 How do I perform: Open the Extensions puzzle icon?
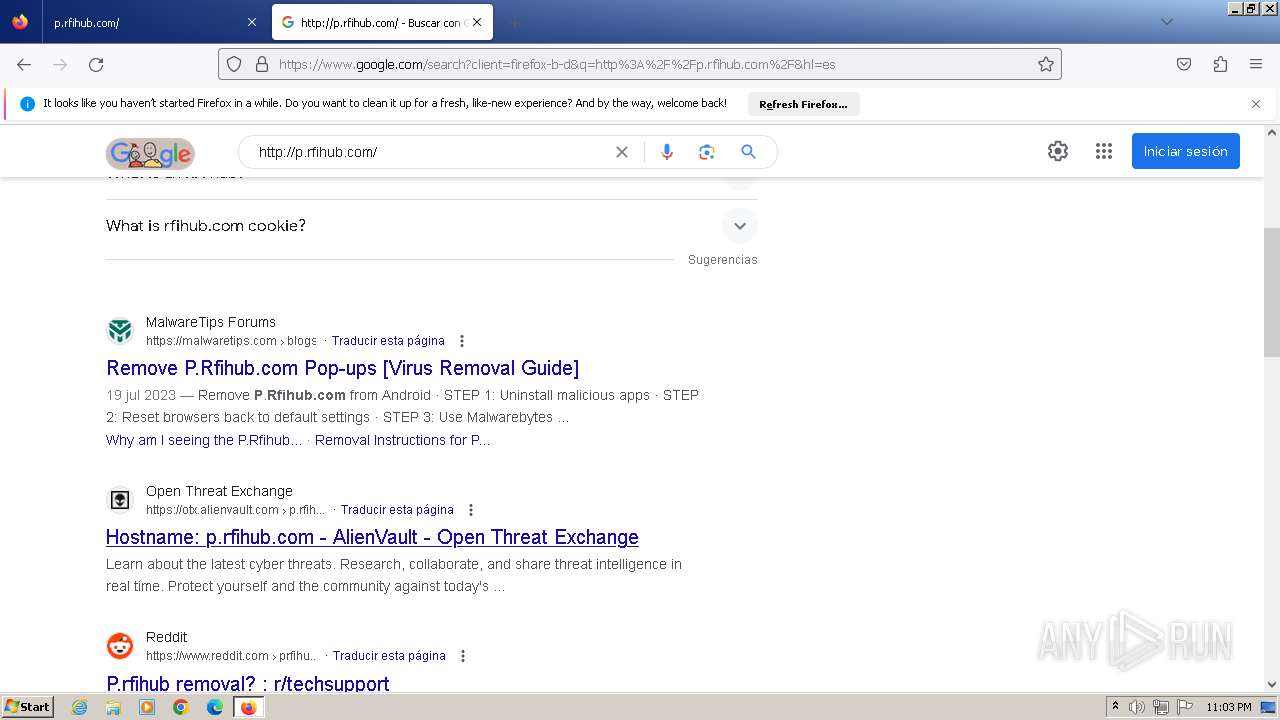coord(1220,64)
